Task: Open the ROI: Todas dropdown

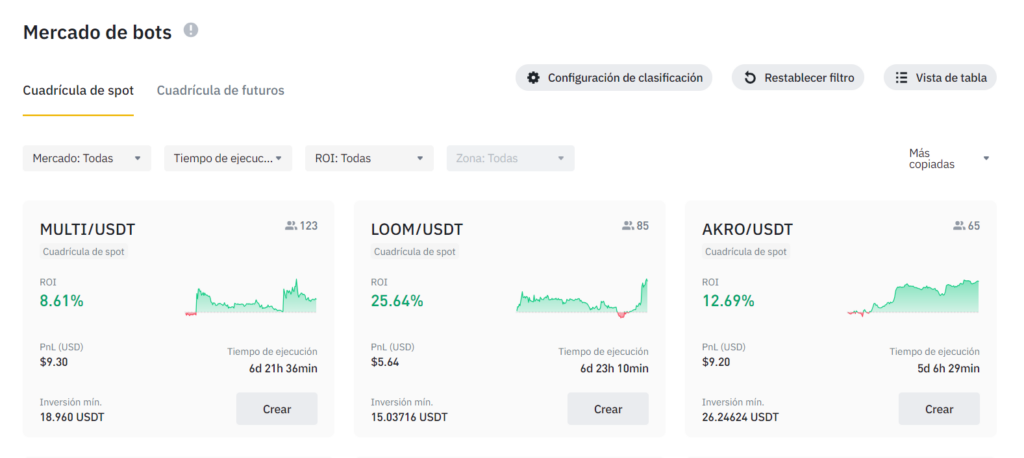Action: (369, 158)
